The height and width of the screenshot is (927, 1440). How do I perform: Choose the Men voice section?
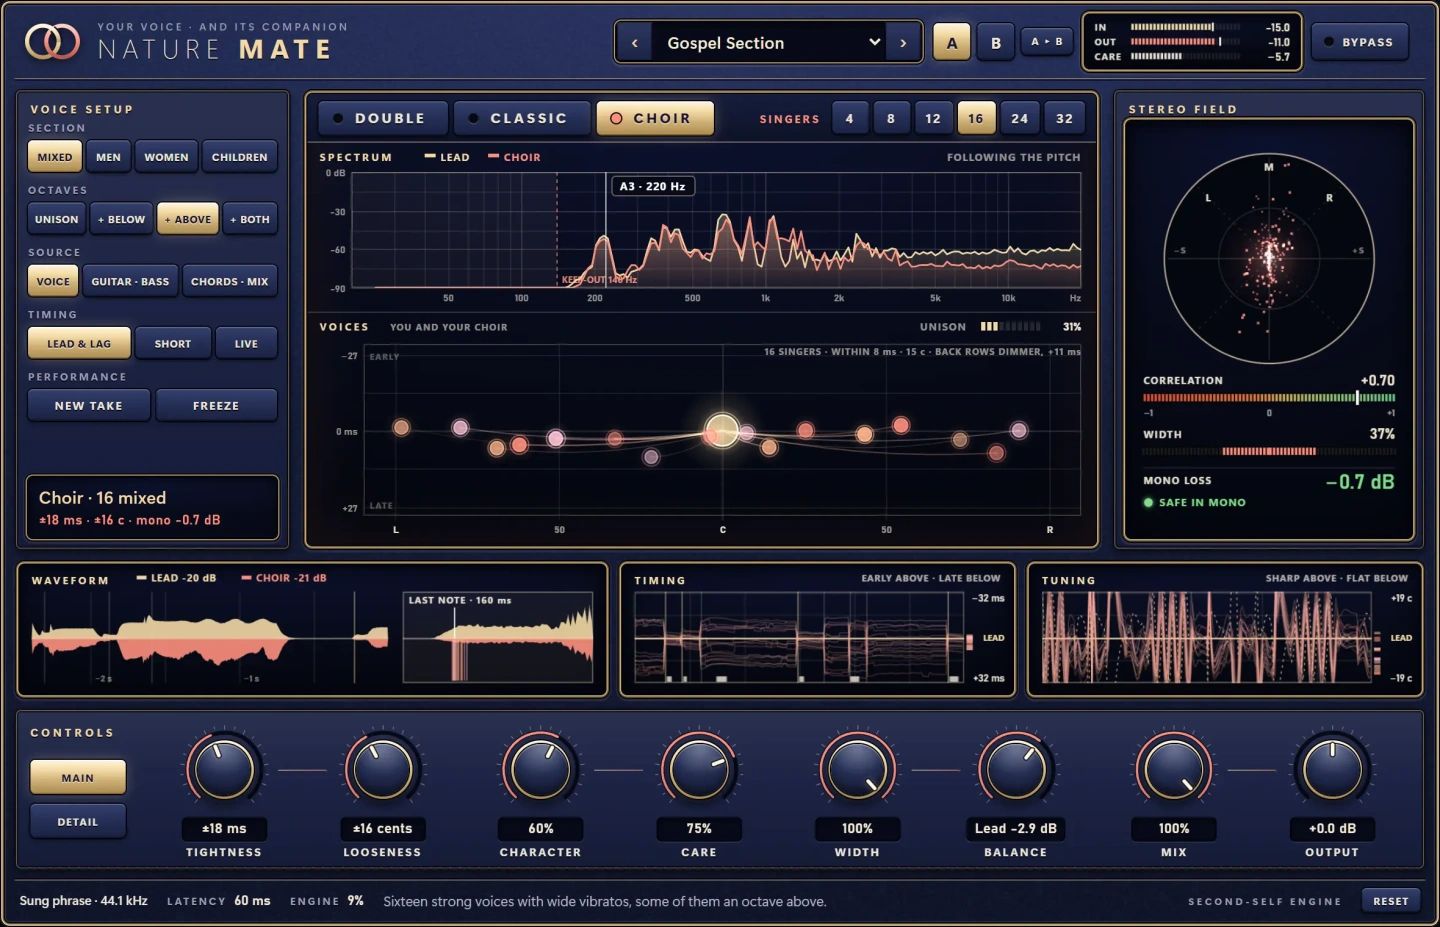[x=108, y=157]
